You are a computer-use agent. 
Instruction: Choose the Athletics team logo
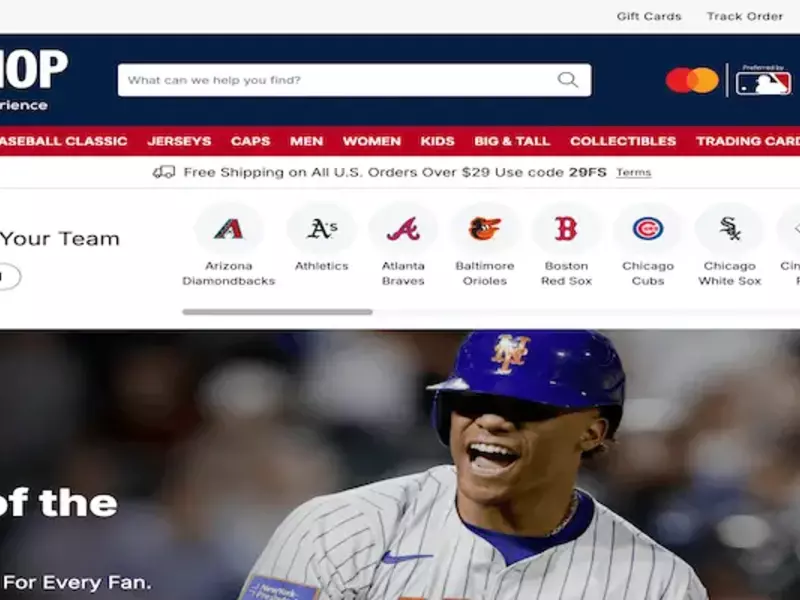(x=321, y=229)
